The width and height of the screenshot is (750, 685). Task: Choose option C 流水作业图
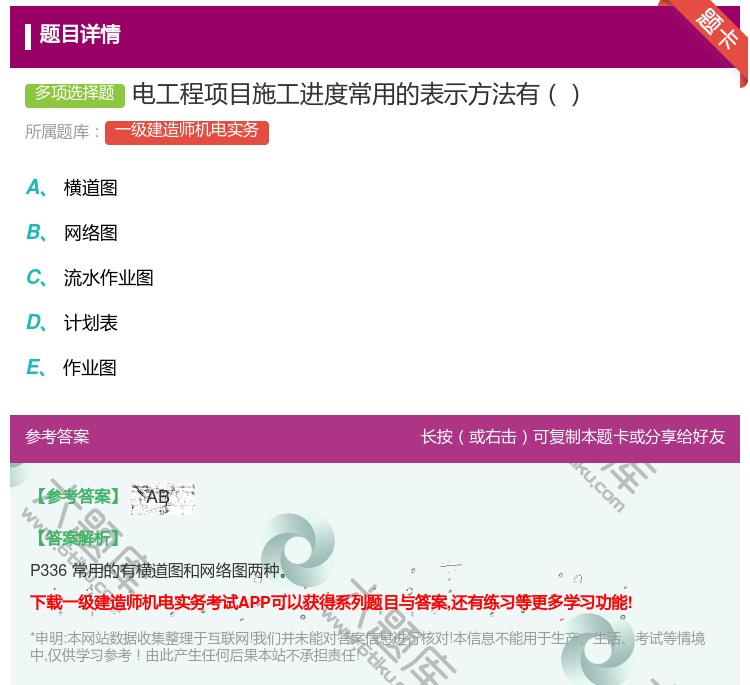90,277
